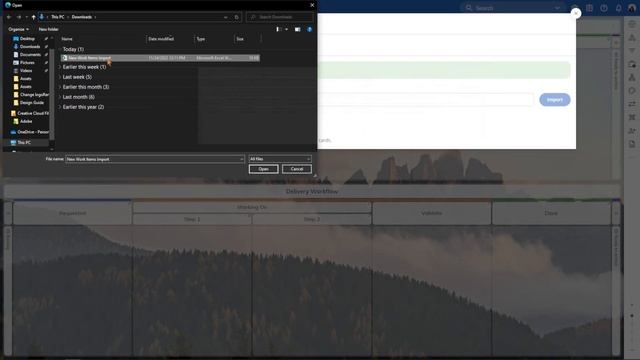Expand Earlier this year (2) group
The height and width of the screenshot is (360, 640).
(x=83, y=107)
